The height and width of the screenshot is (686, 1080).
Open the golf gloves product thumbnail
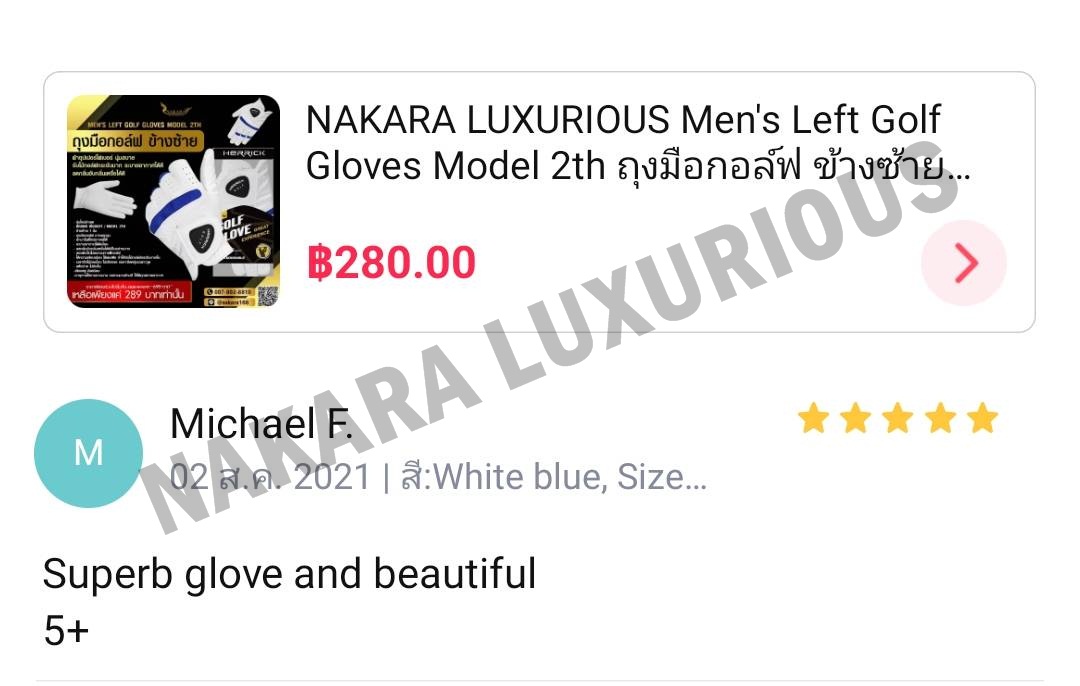(174, 201)
